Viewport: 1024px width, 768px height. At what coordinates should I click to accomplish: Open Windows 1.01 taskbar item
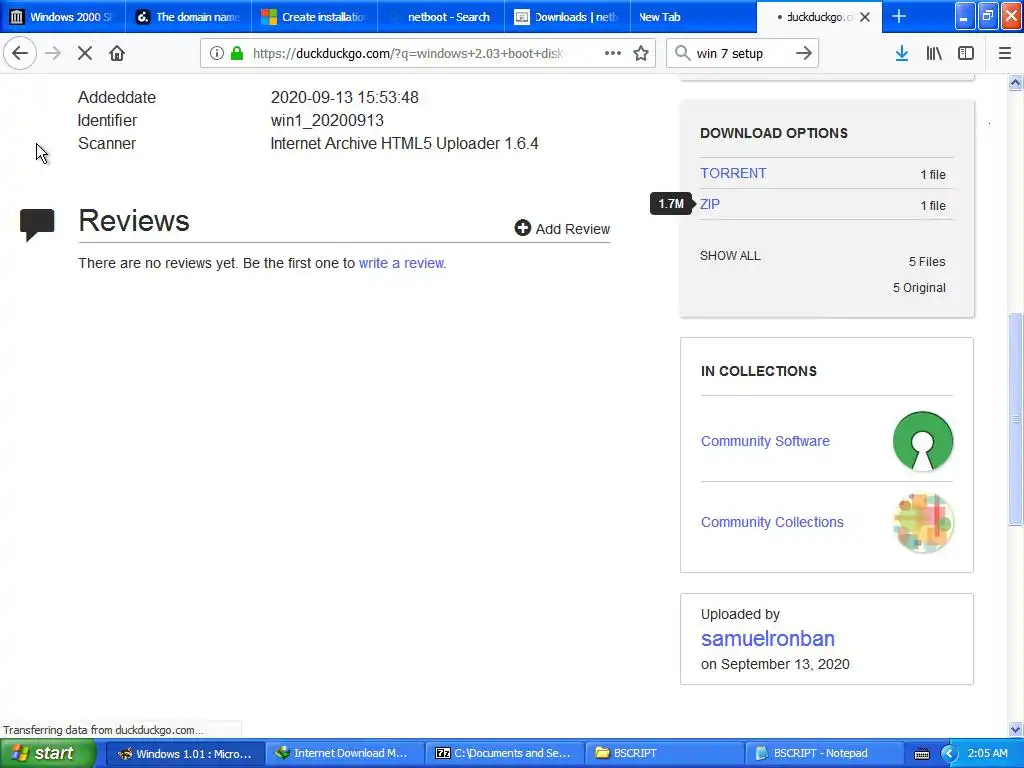pyautogui.click(x=185, y=753)
